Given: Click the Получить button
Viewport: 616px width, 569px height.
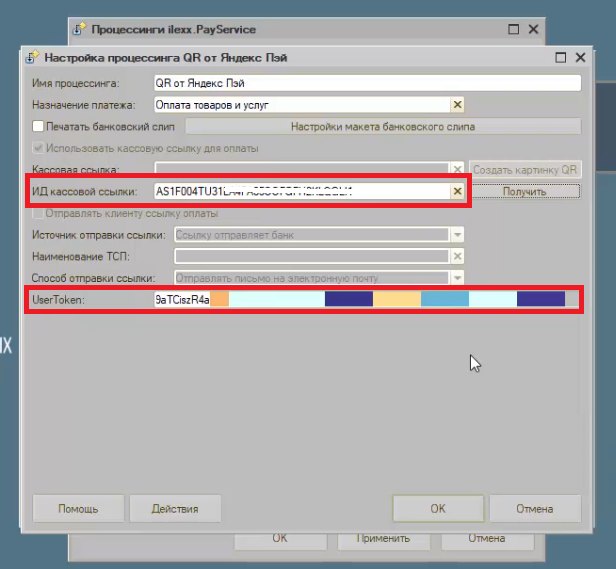Looking at the screenshot, I should [525, 191].
